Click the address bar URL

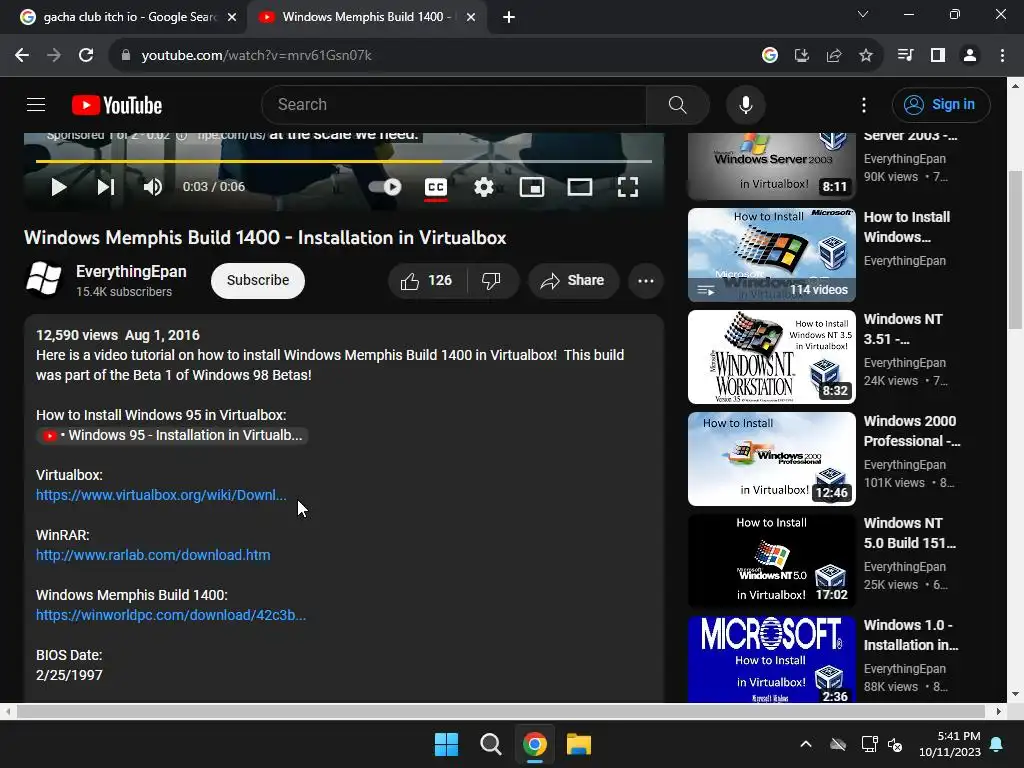pos(256,56)
